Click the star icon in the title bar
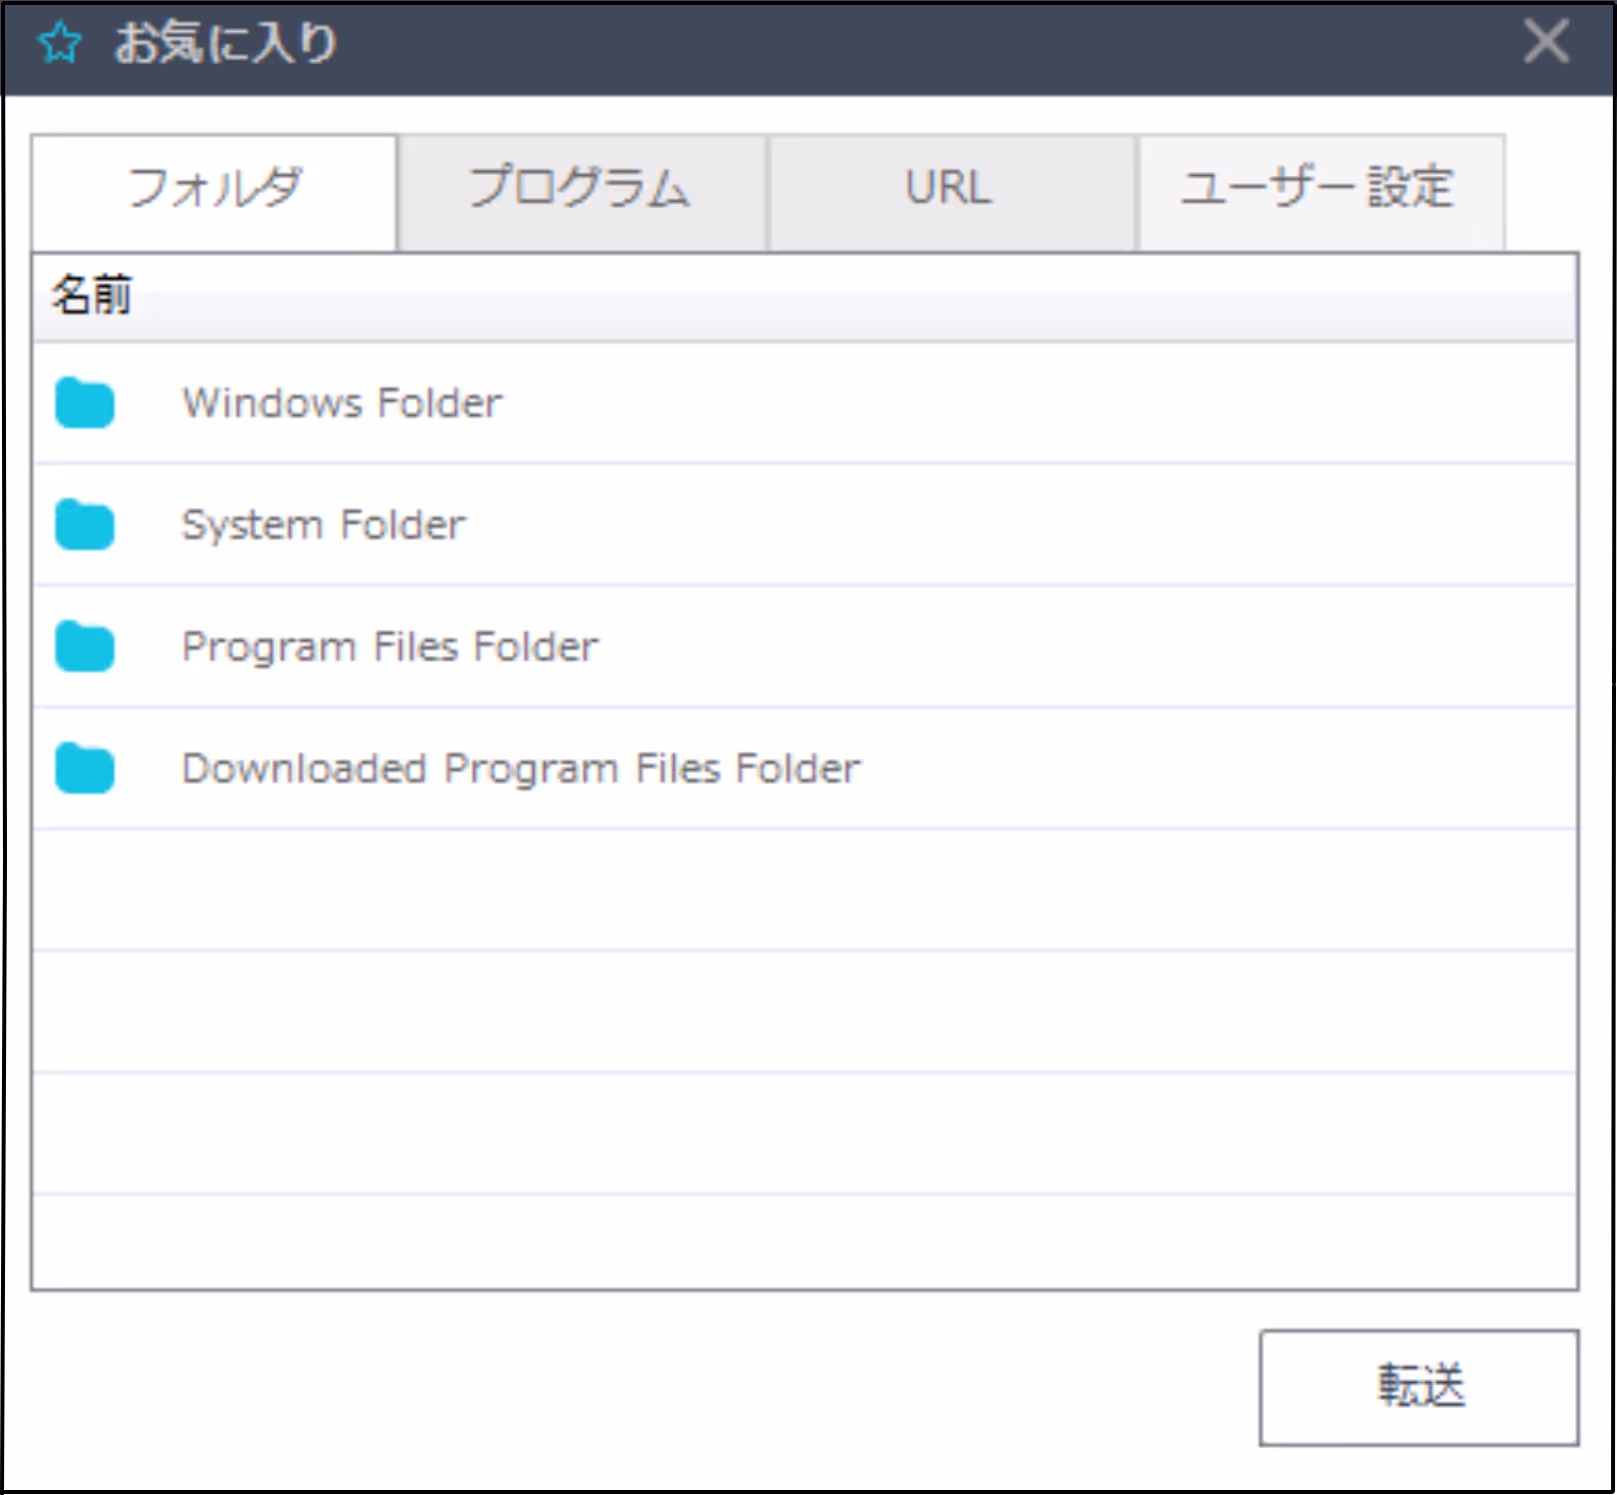1617x1495 pixels. pyautogui.click(x=60, y=43)
